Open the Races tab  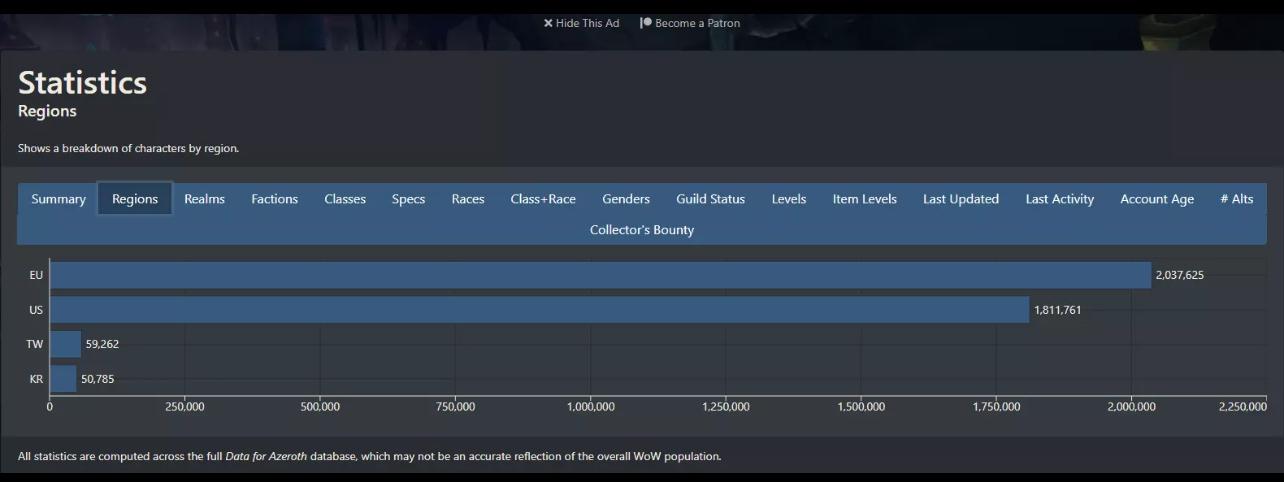[467, 199]
